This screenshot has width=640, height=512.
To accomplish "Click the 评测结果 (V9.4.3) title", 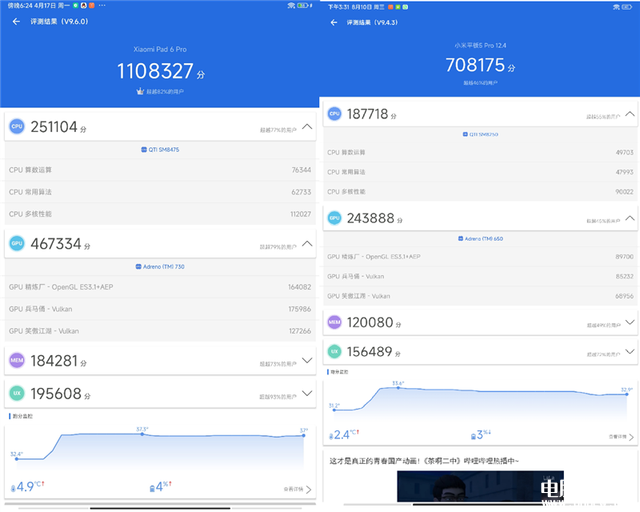I will pos(372,22).
